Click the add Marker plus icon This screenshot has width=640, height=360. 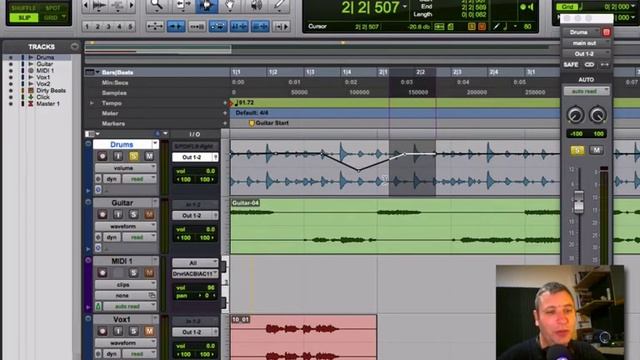click(x=225, y=123)
